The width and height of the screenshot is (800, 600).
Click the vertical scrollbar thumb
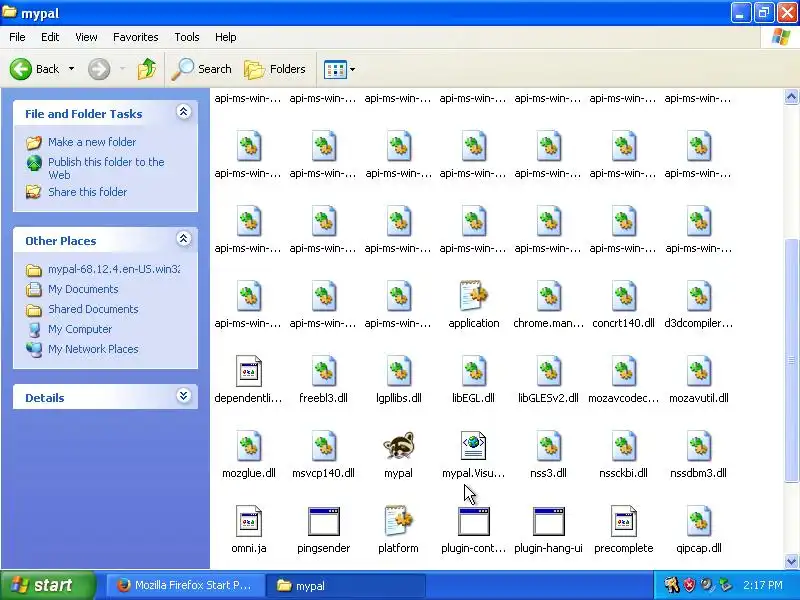point(791,360)
